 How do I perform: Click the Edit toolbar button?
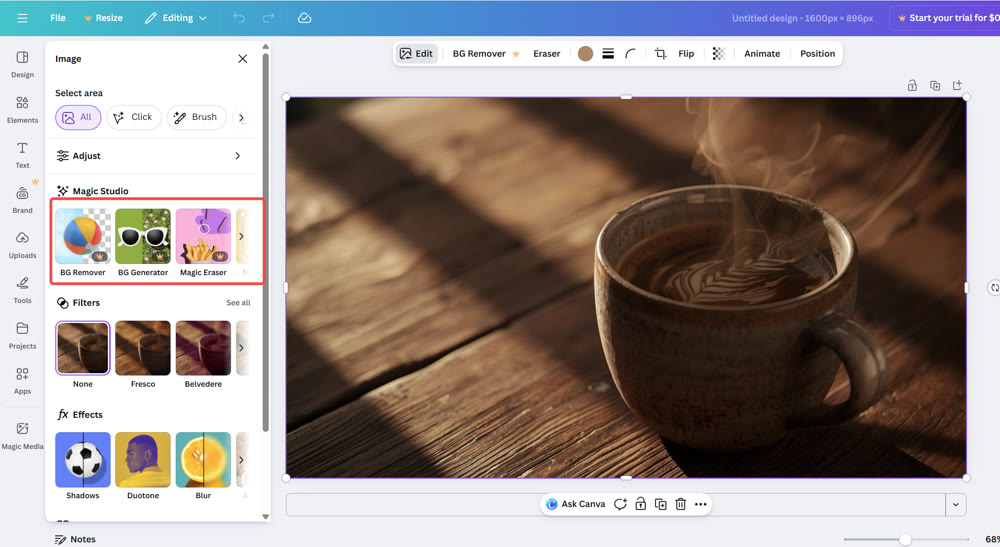coord(416,54)
